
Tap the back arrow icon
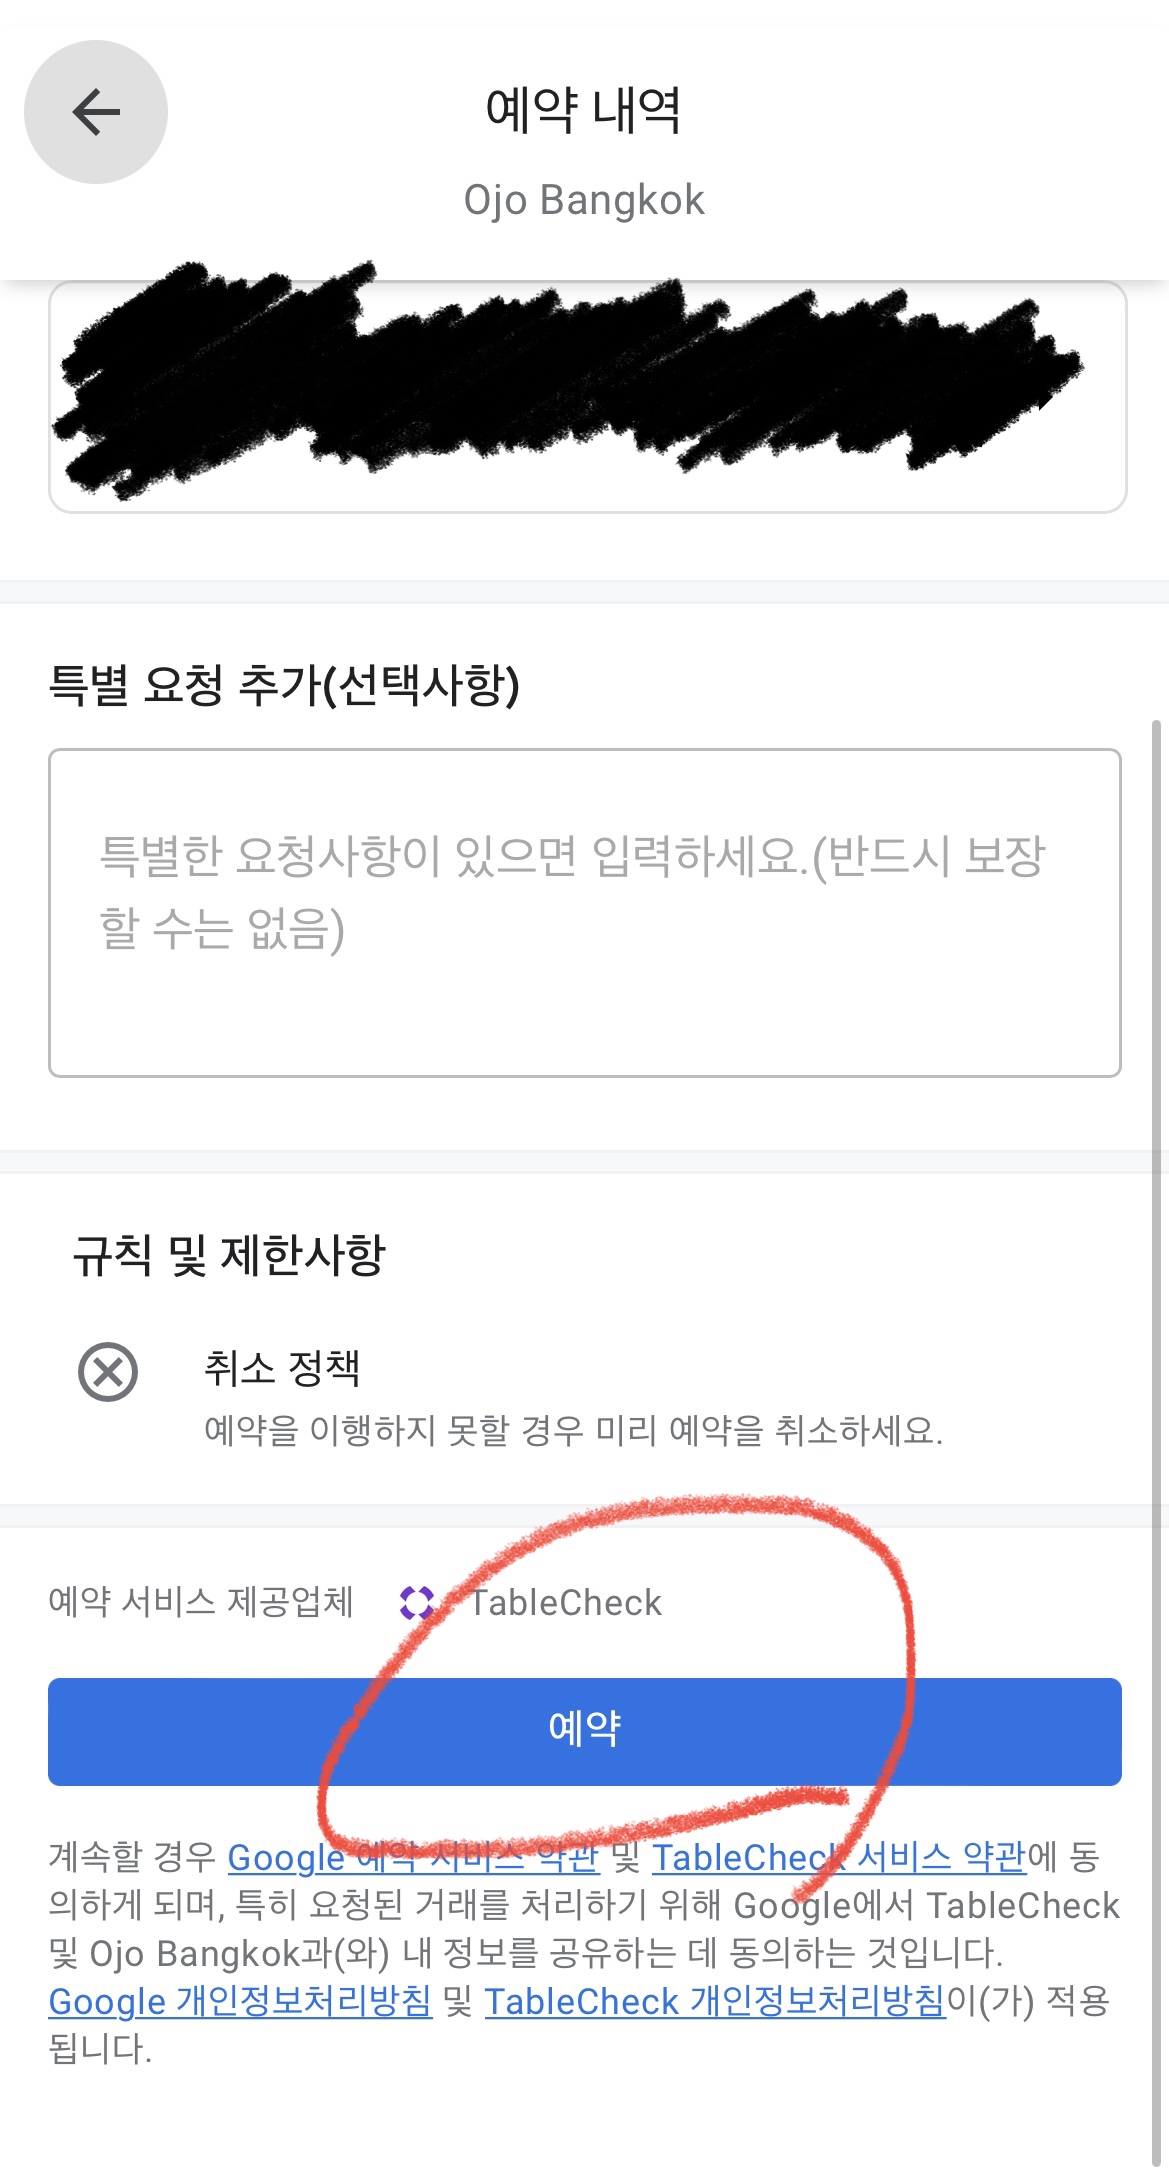coord(96,111)
